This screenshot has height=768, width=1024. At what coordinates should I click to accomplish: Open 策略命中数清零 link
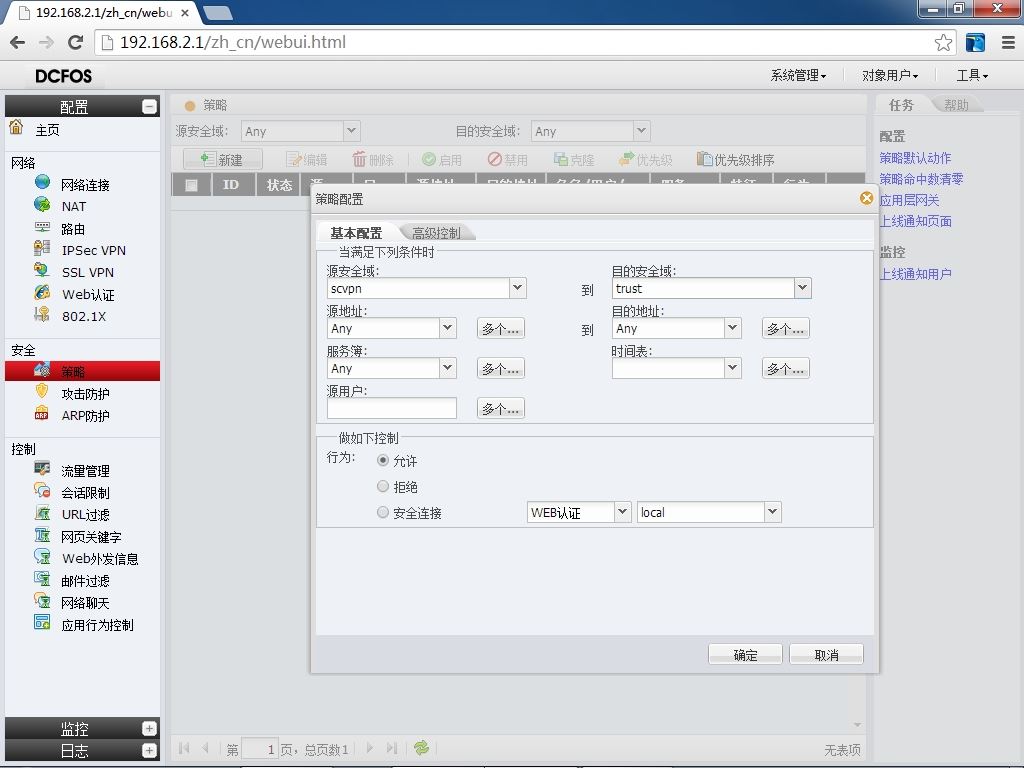pyautogui.click(x=921, y=178)
